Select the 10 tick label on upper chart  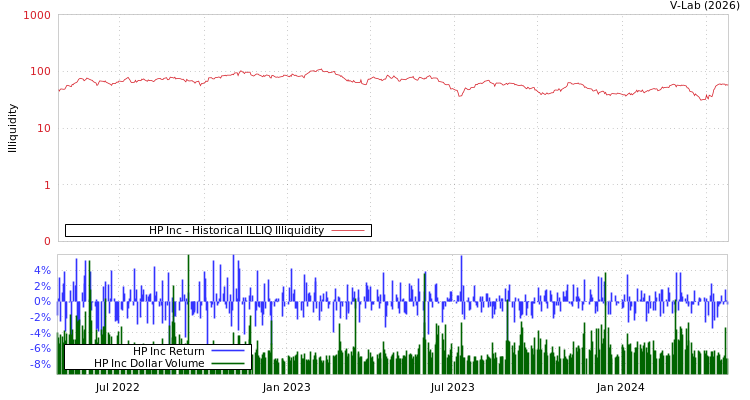[43, 128]
